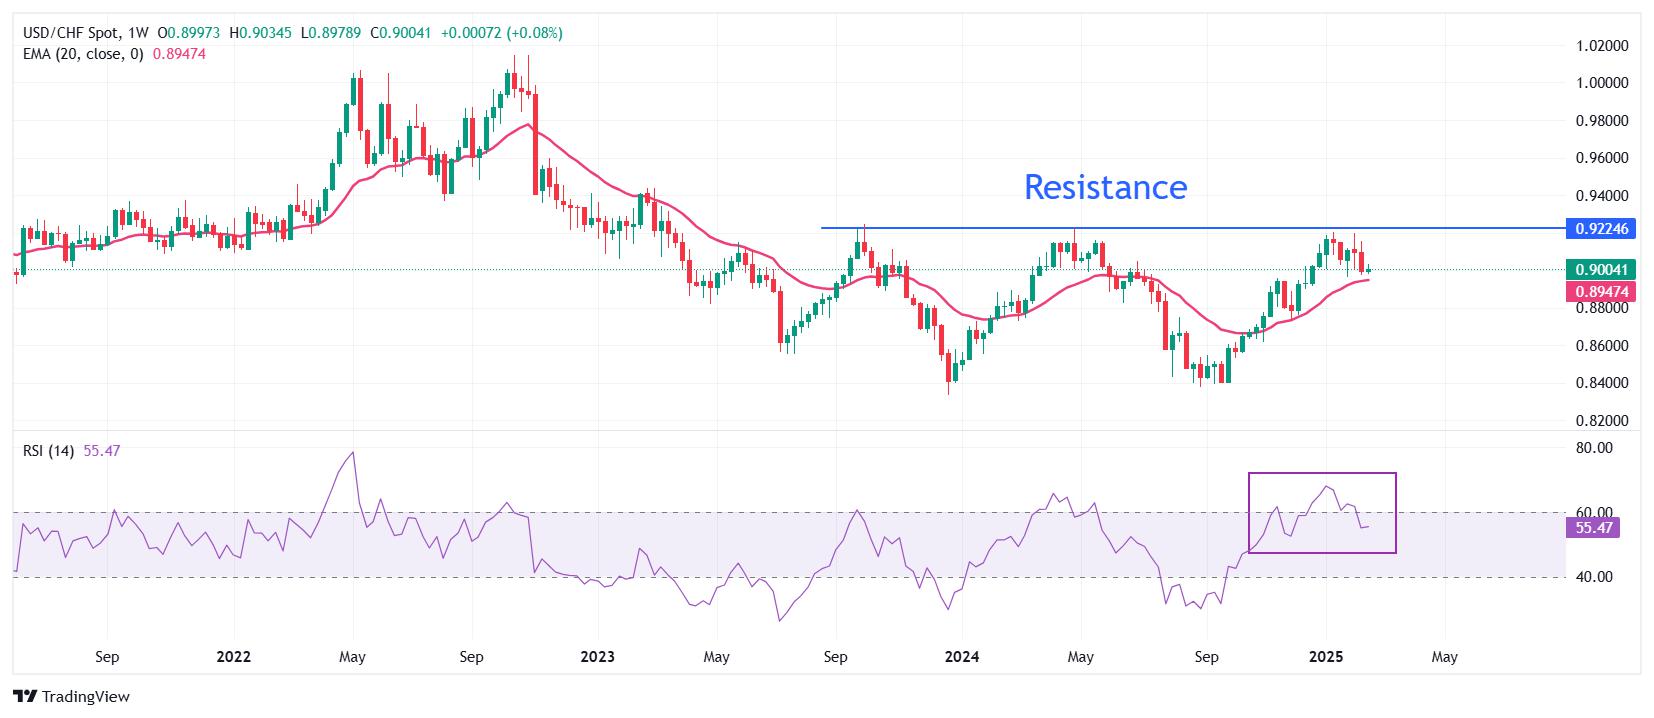Click the horizontal blue resistance line

pos(1193,228)
